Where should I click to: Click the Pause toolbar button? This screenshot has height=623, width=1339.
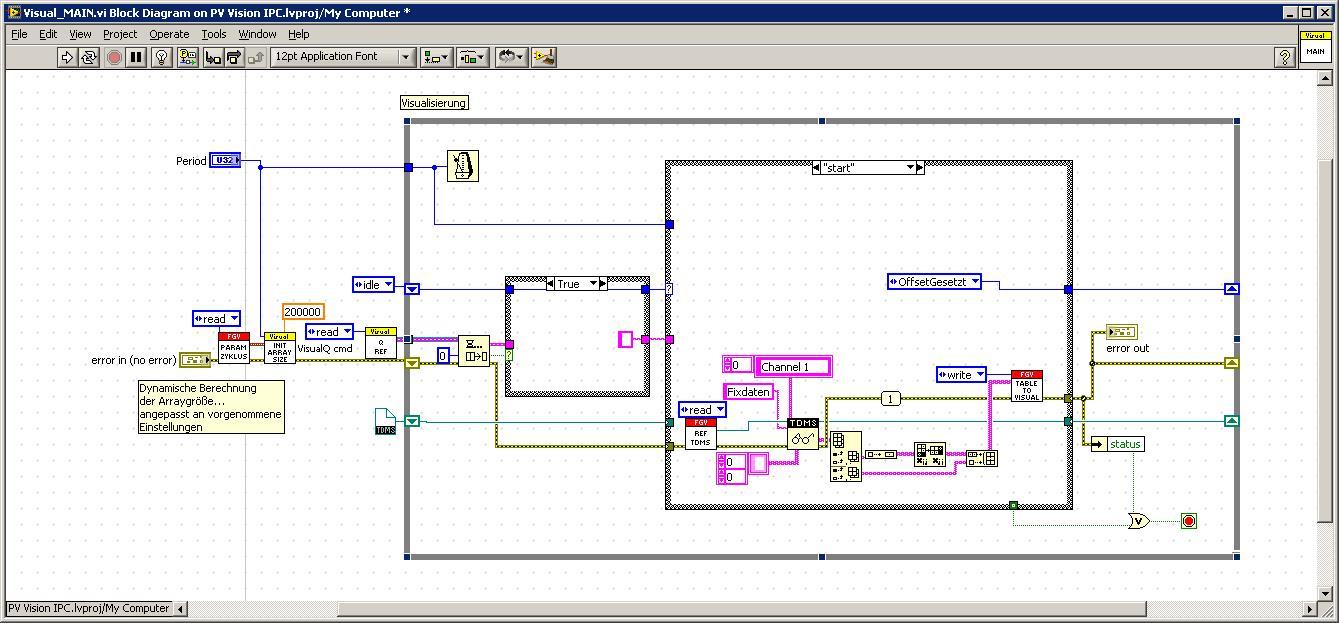(137, 57)
